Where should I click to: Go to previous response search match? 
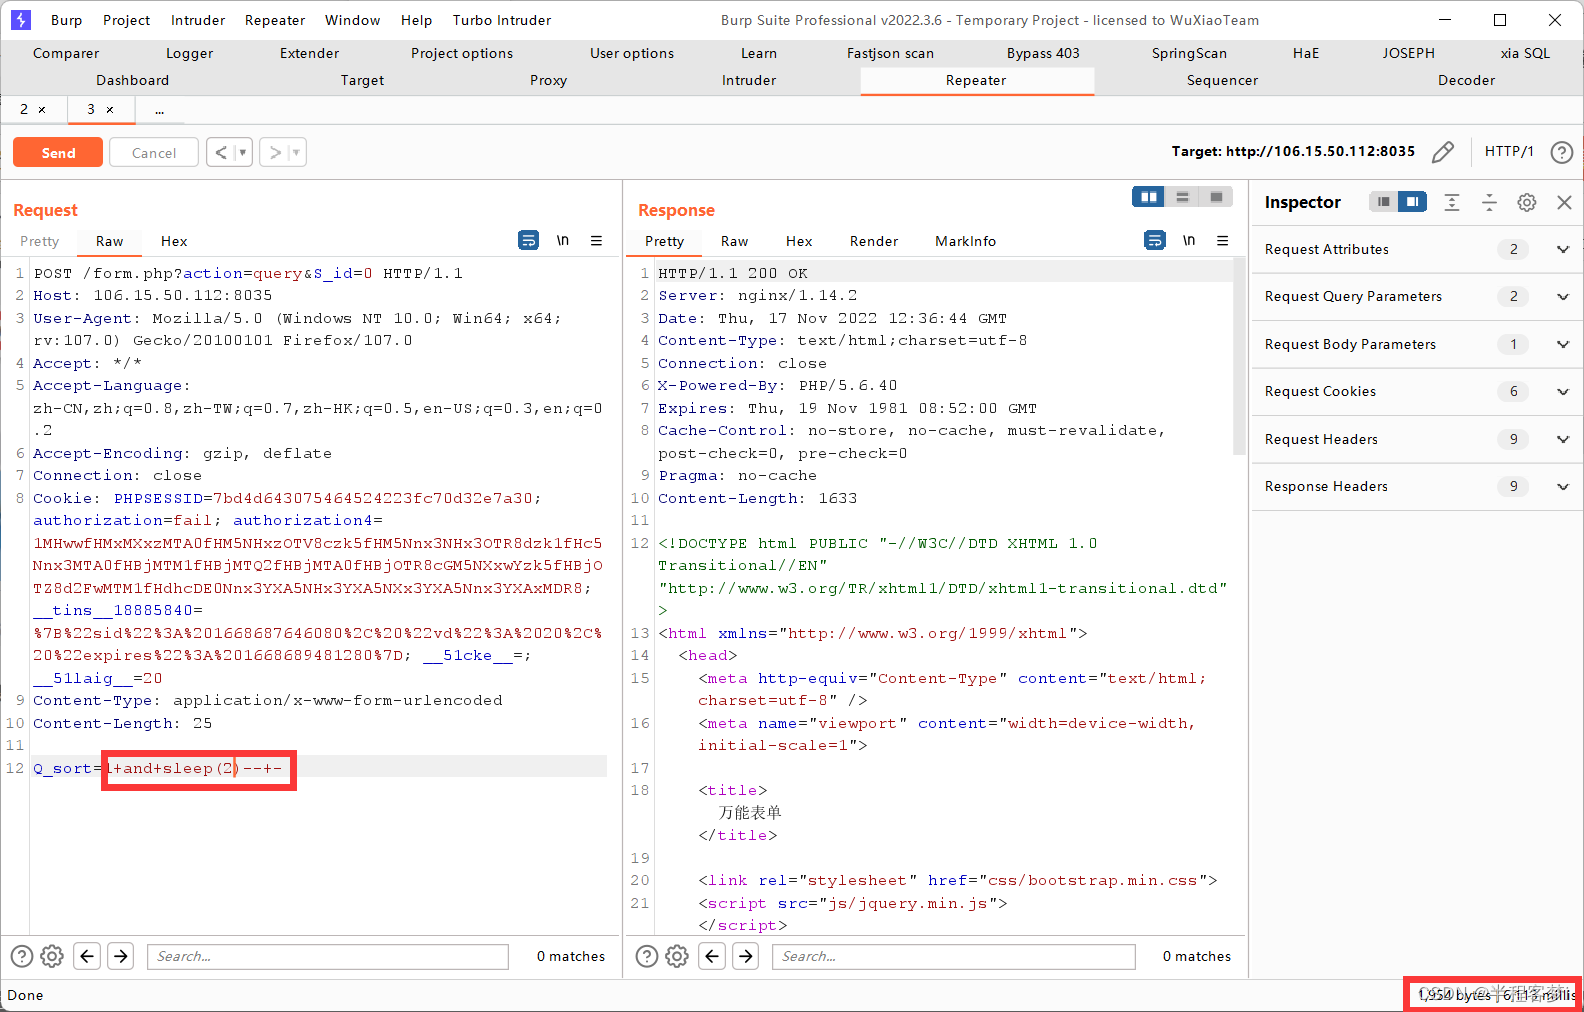[x=712, y=956]
